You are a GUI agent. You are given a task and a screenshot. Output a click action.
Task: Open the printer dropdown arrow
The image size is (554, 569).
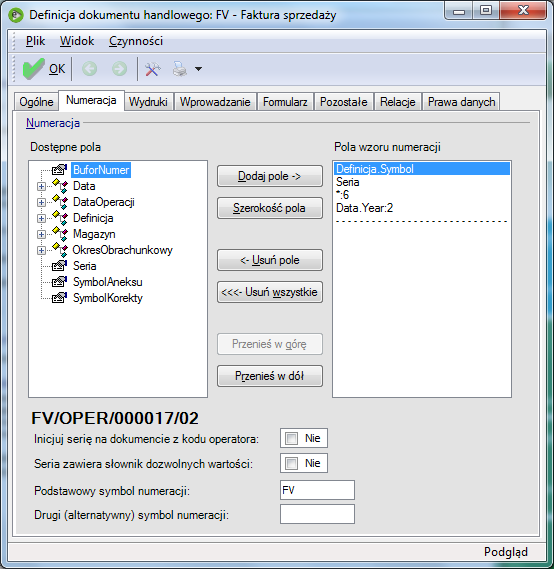198,69
